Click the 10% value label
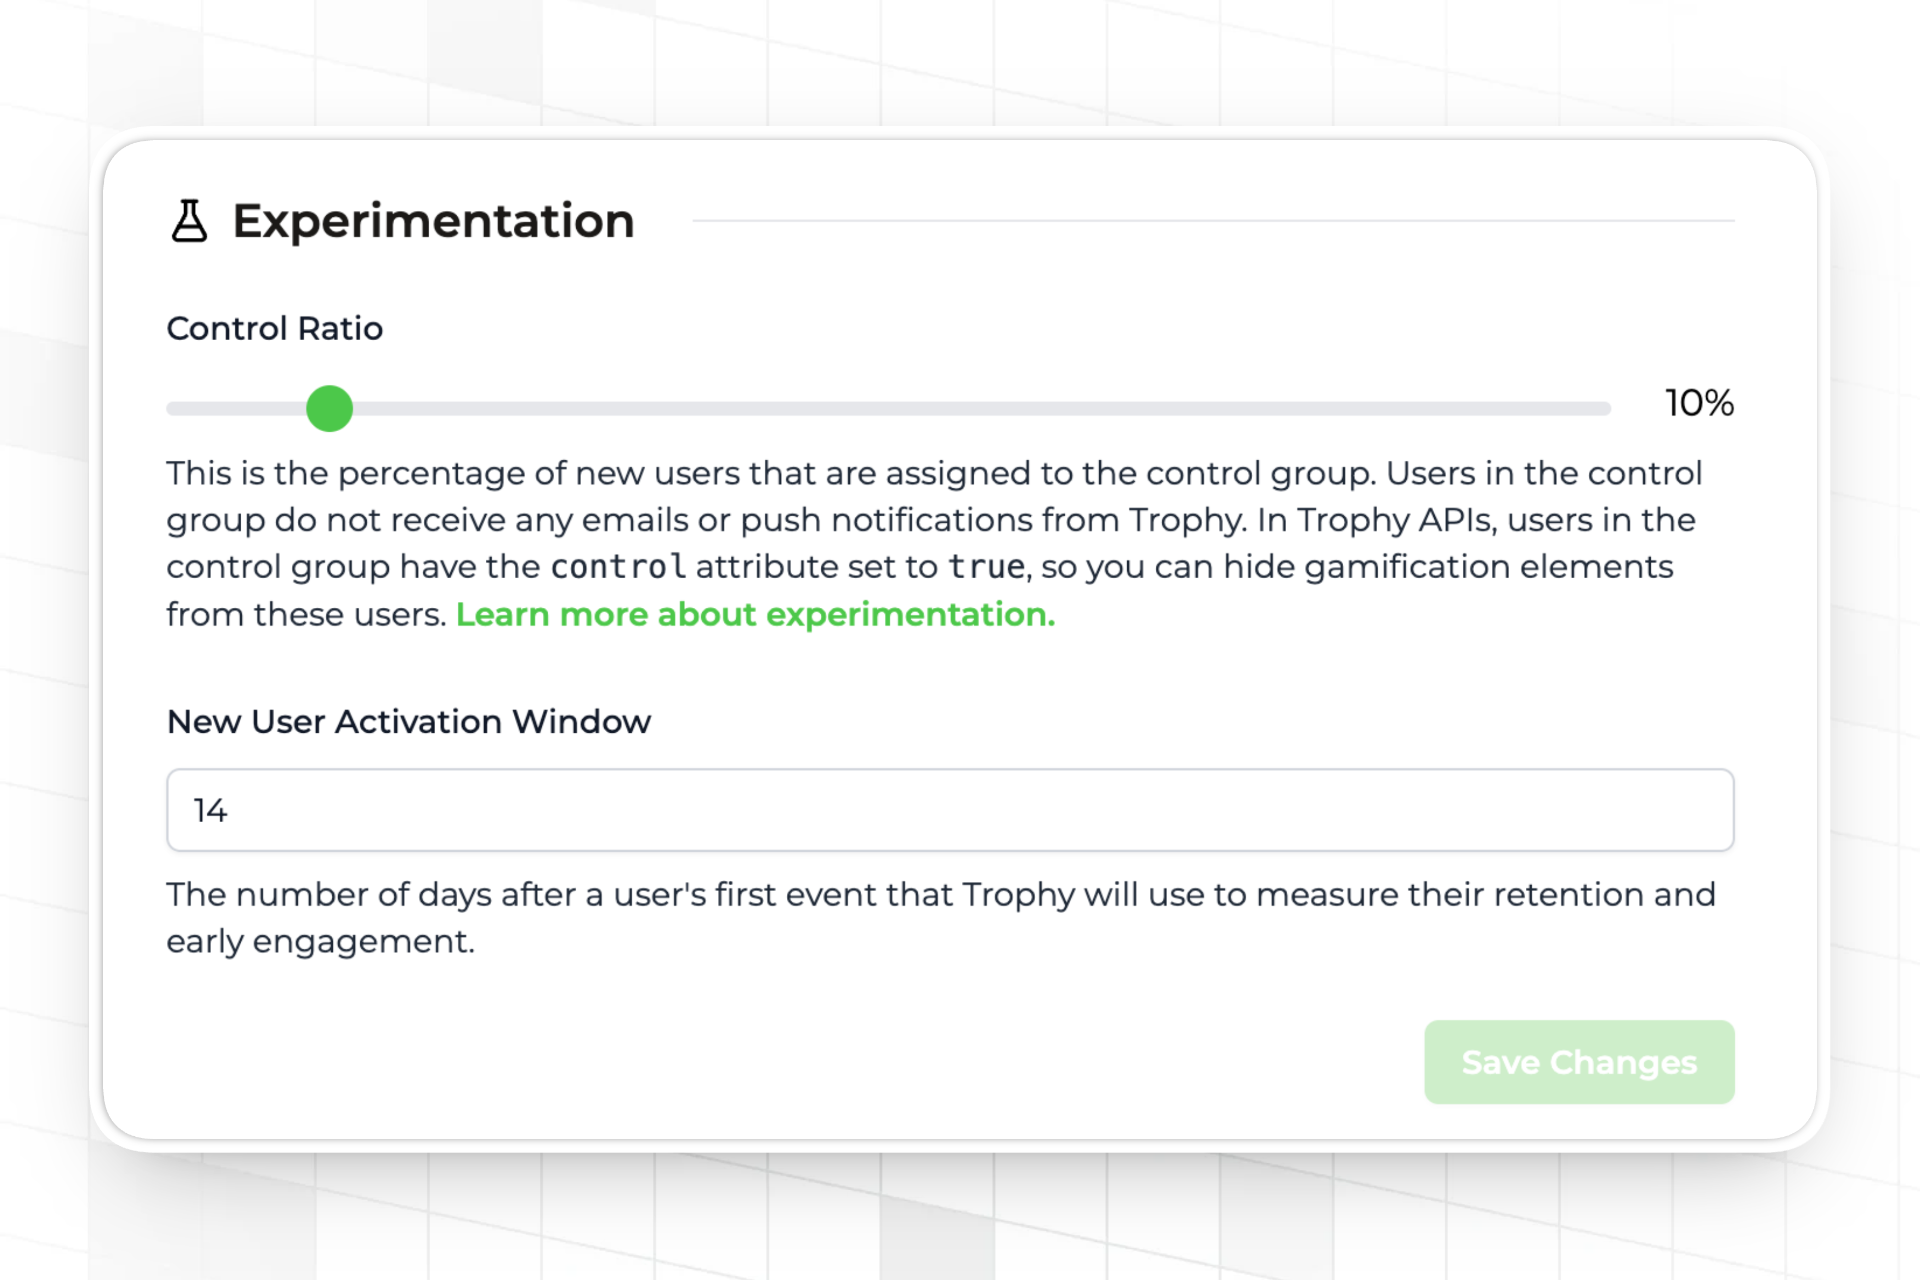Image resolution: width=1920 pixels, height=1280 pixels. click(1697, 404)
